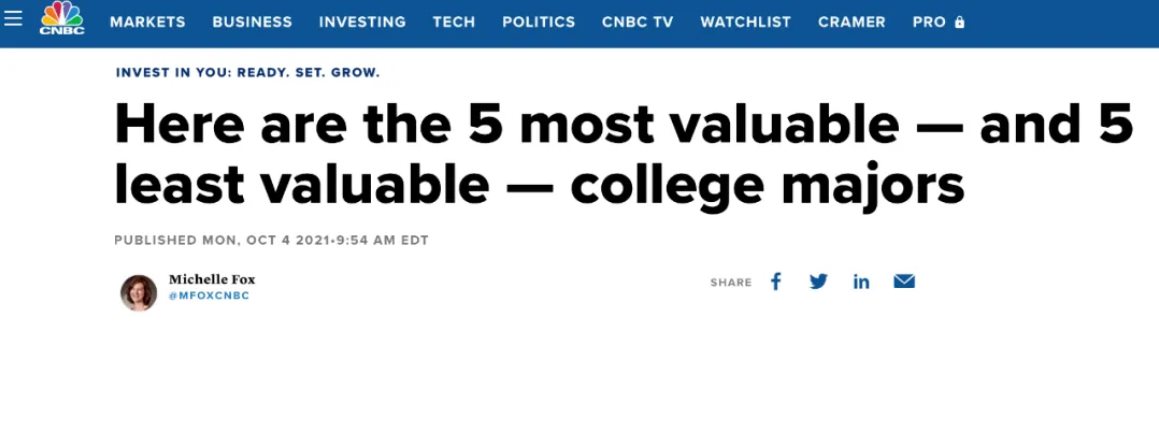The height and width of the screenshot is (448, 1159).
Task: Open the Markets menu
Action: [148, 22]
